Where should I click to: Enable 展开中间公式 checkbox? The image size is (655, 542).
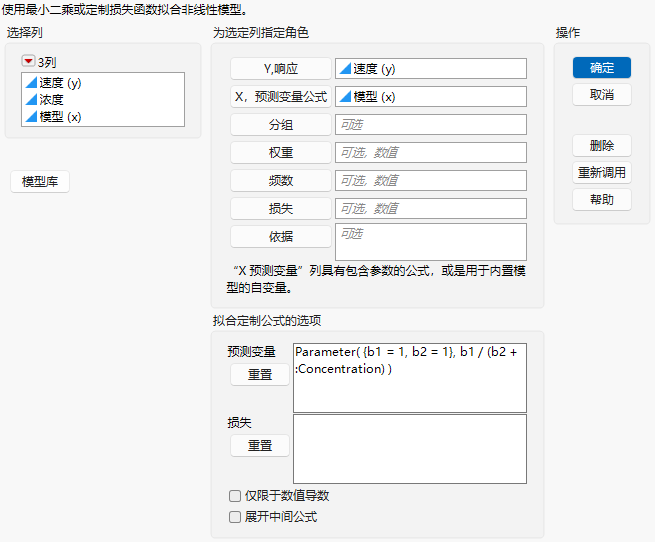tap(235, 517)
